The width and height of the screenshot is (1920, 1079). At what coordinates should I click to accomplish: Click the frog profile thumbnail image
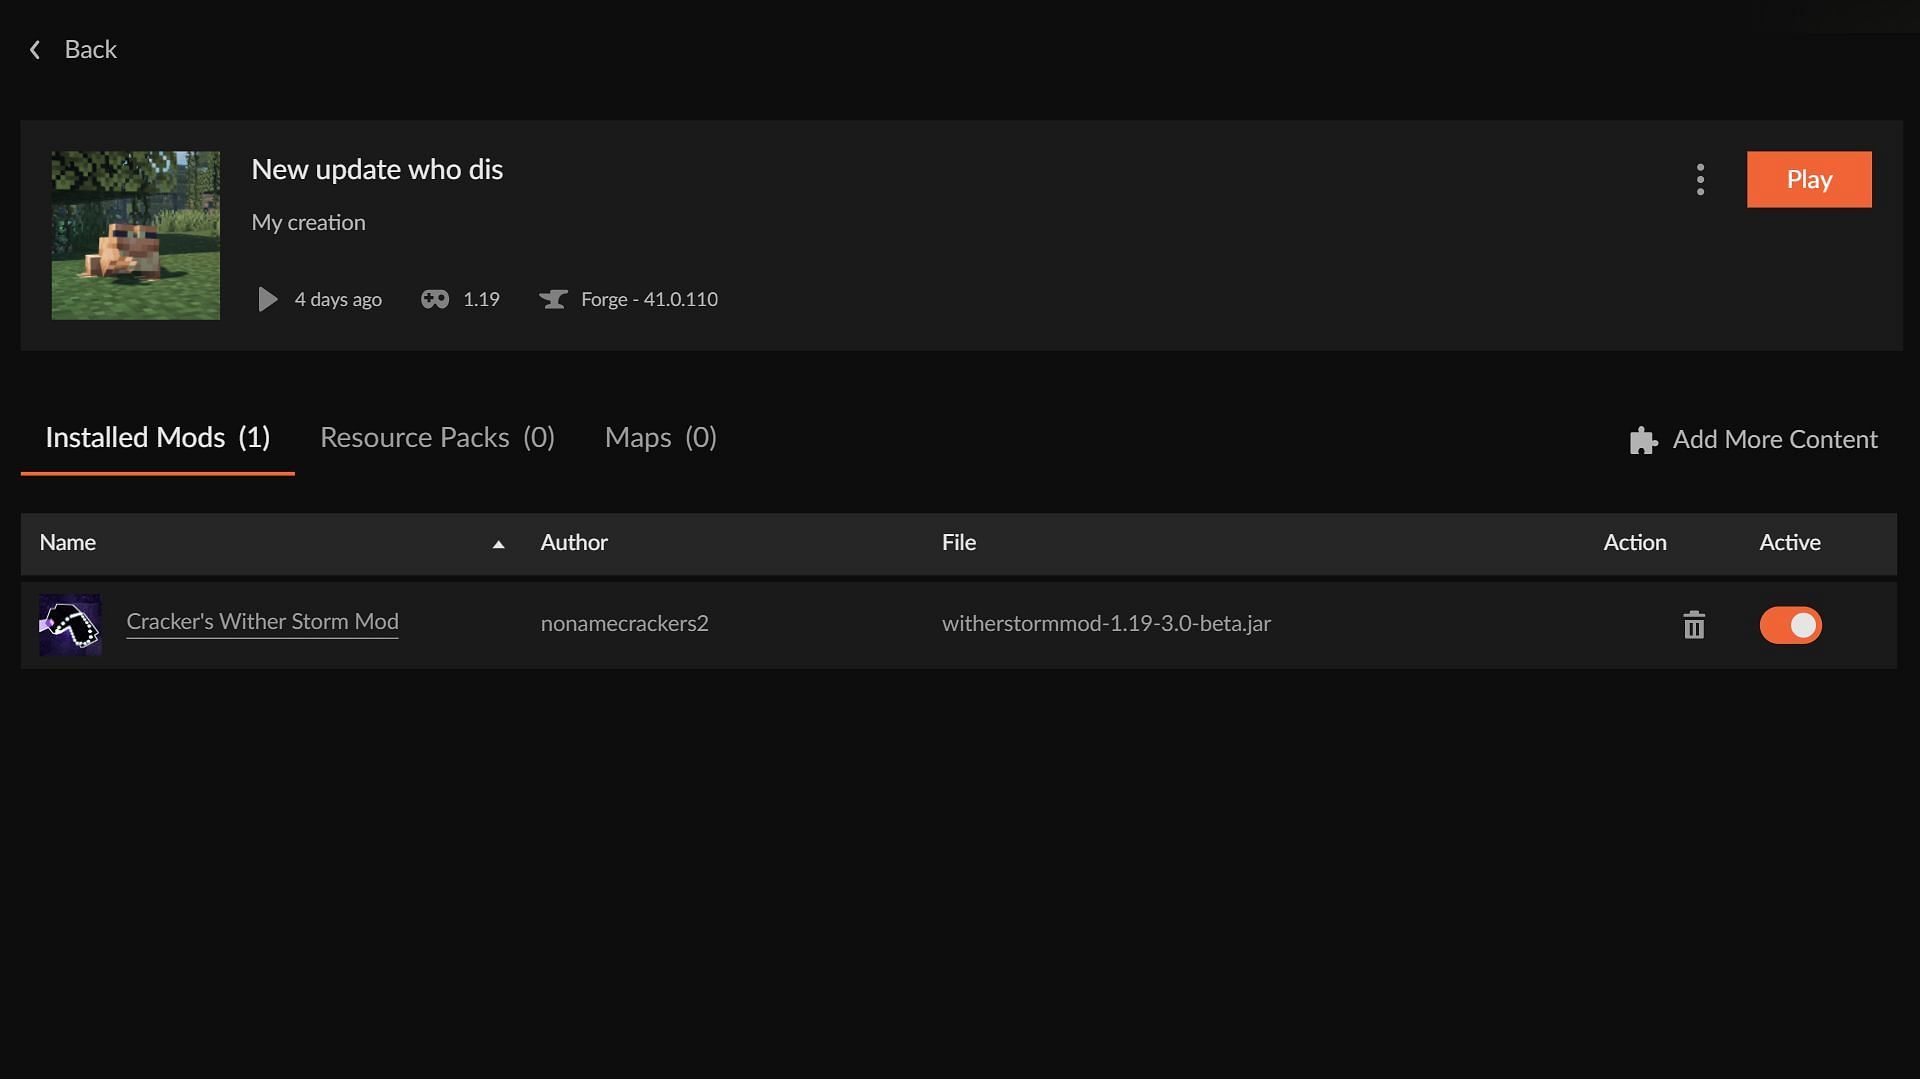click(x=136, y=236)
